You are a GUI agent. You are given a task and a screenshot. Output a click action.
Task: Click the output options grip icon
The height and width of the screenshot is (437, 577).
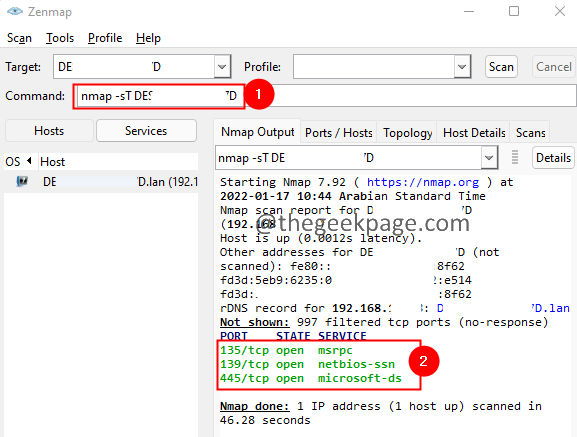[515, 157]
